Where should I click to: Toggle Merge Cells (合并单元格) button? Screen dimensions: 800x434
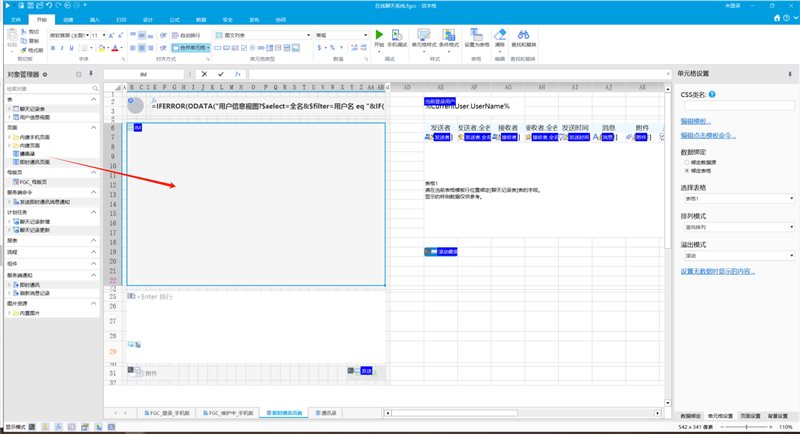tap(191, 48)
